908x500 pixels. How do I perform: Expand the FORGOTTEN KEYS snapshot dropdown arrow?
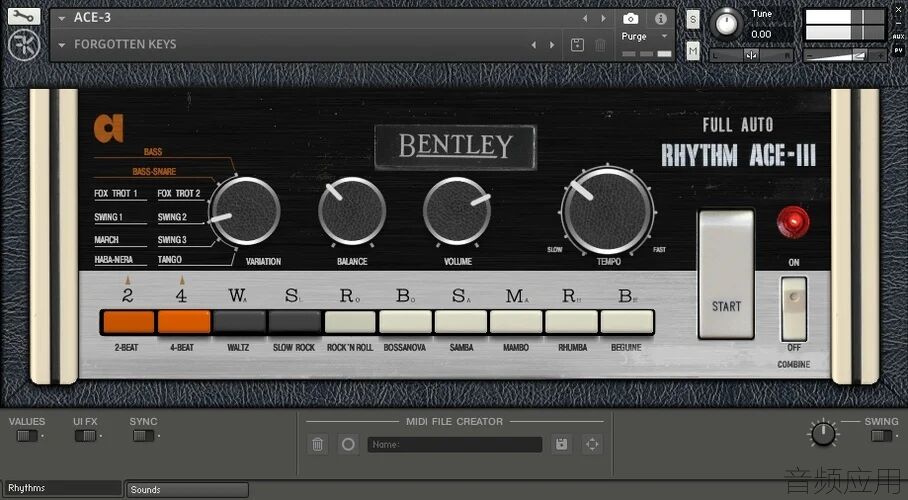pyautogui.click(x=61, y=45)
